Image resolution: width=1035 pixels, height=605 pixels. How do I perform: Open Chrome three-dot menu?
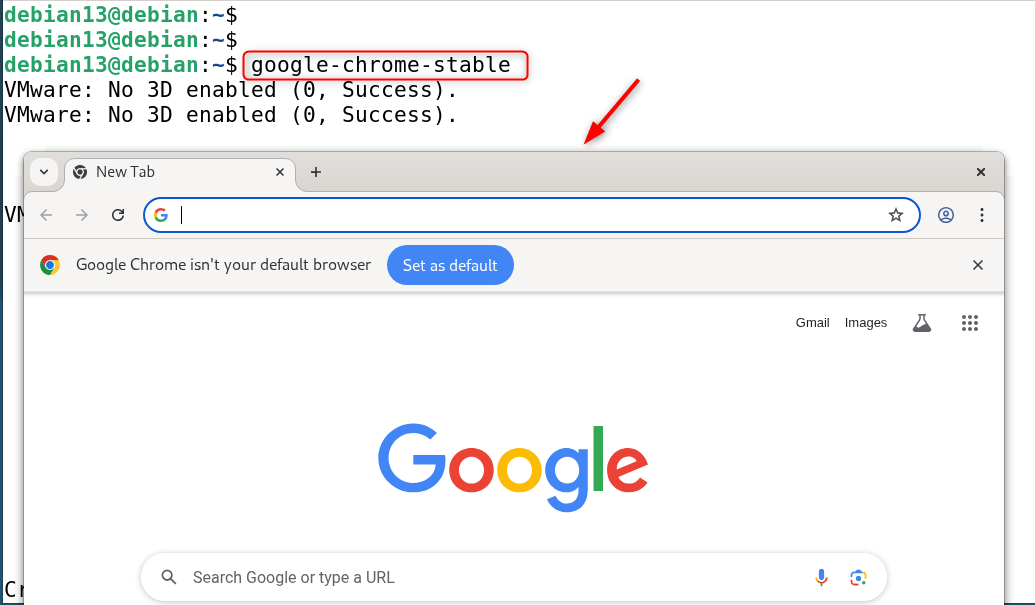tap(982, 215)
